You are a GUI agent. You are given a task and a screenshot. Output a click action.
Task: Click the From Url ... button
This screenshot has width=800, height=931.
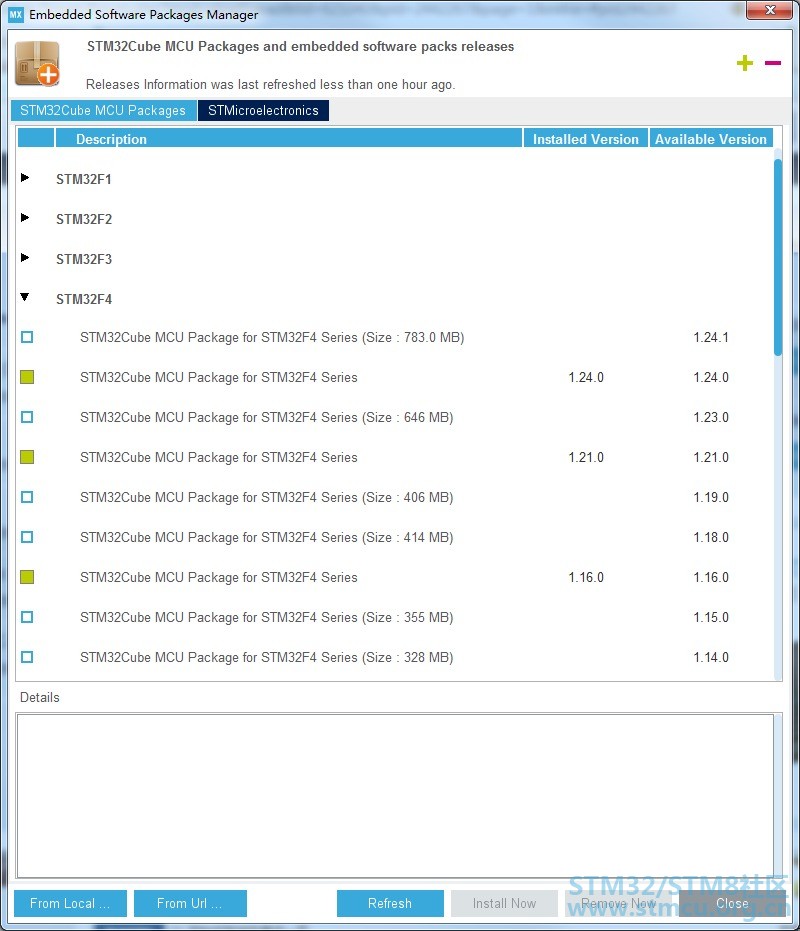tap(190, 903)
